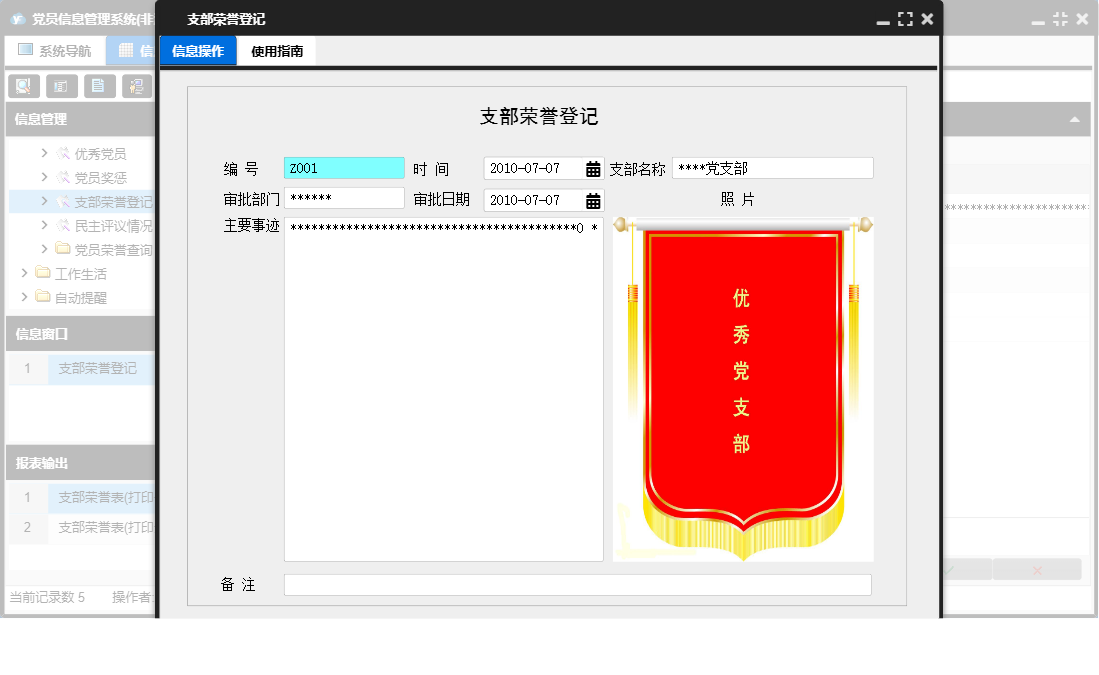The image size is (1099, 675).
Task: Select 优秀党员 in the tree
Action: pyautogui.click(x=100, y=154)
